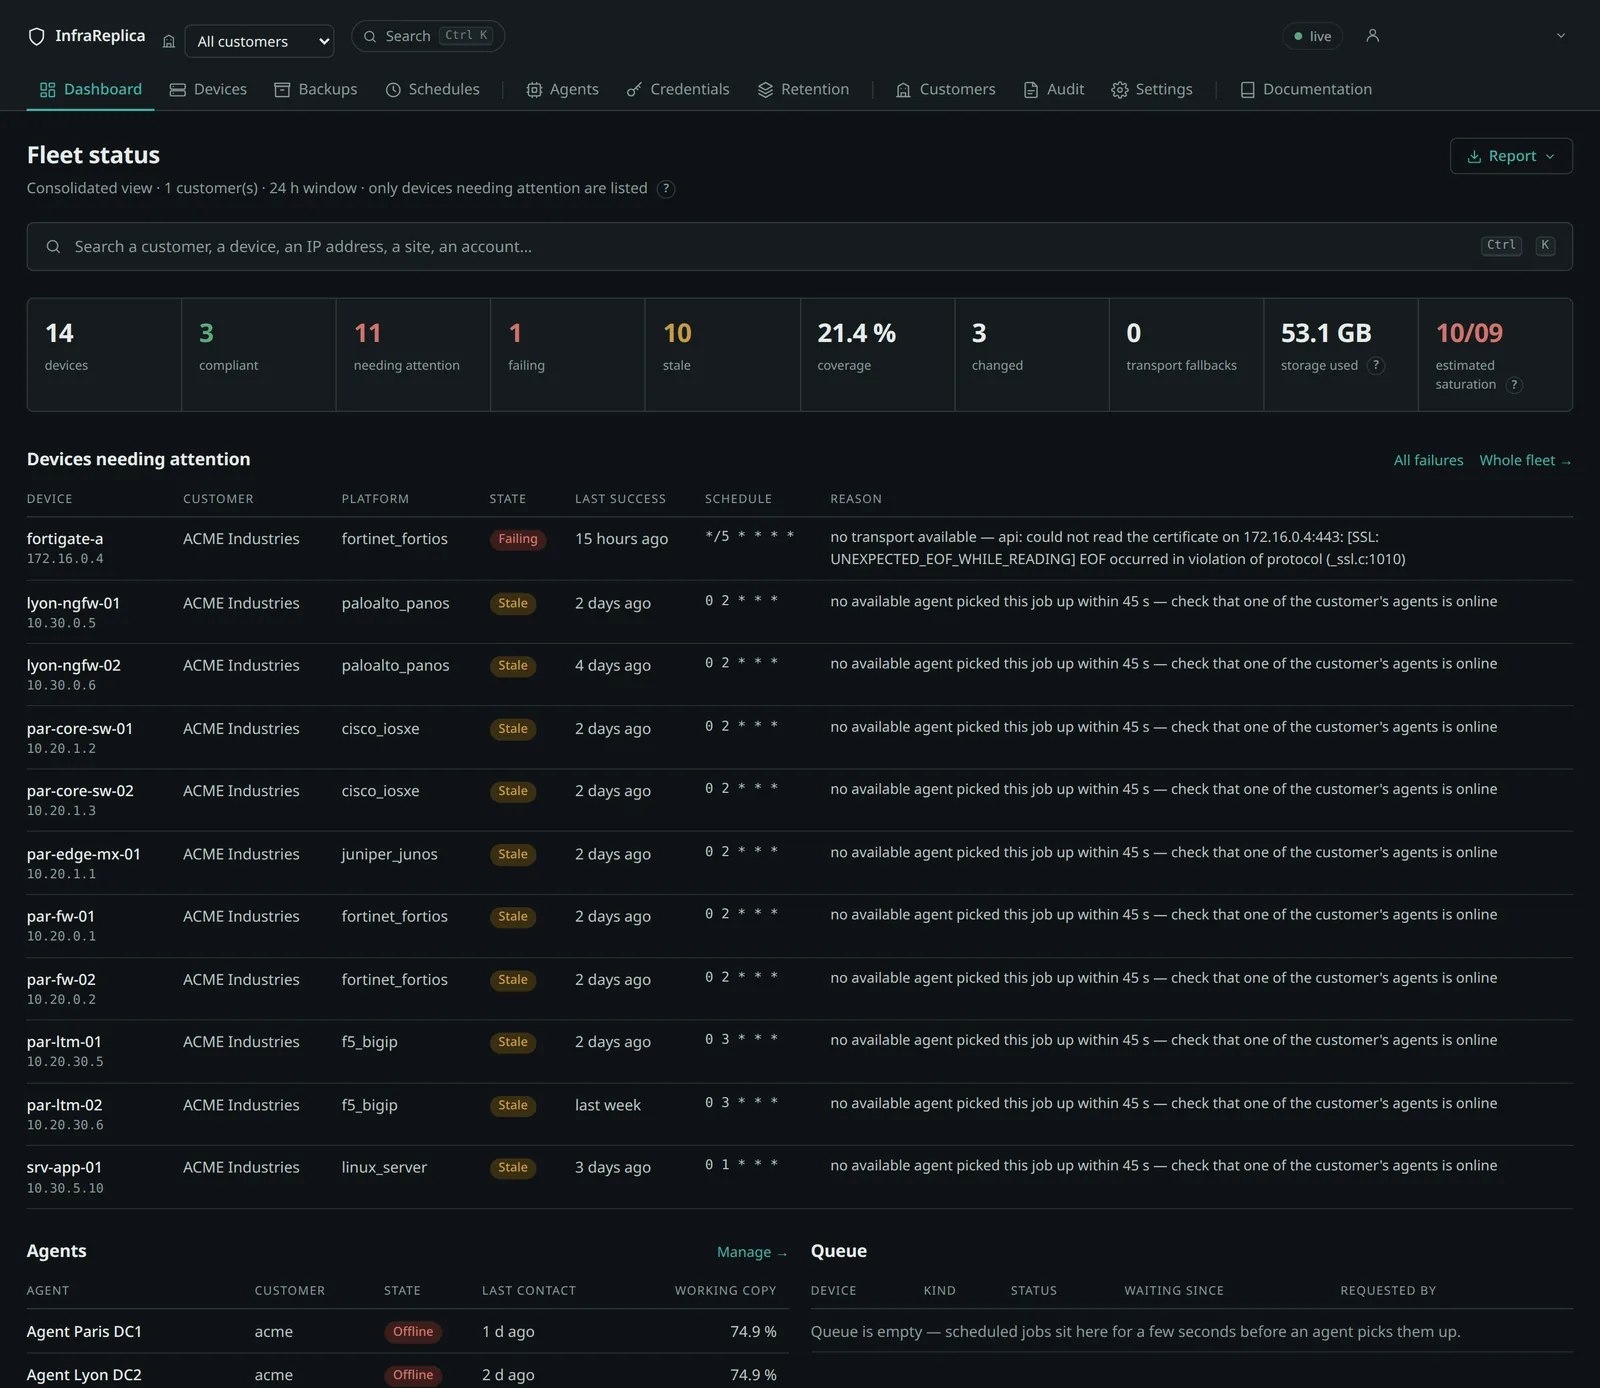The width and height of the screenshot is (1600, 1388).
Task: Click the Retention layers icon
Action: (x=765, y=90)
